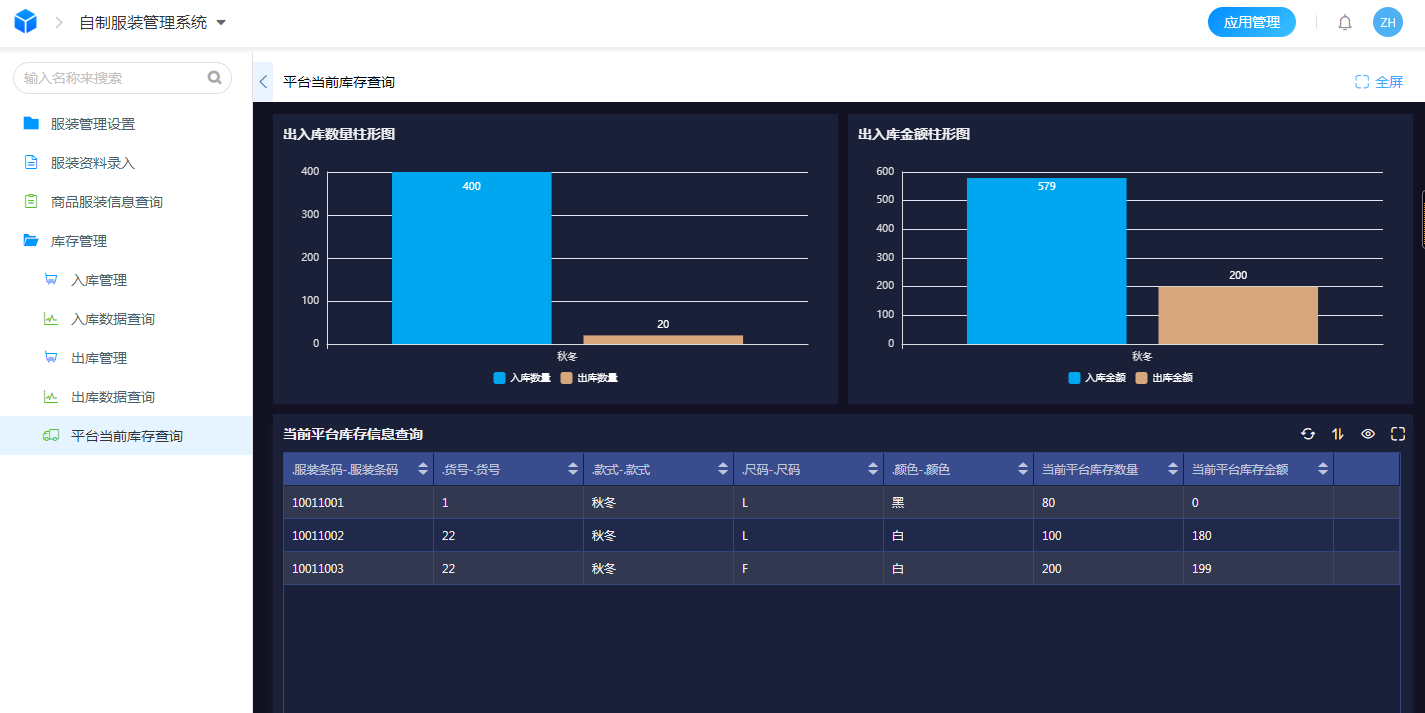Viewport: 1425px width, 713px height.
Task: Open the 自制服装管理系统 dropdown arrow
Action: click(221, 22)
